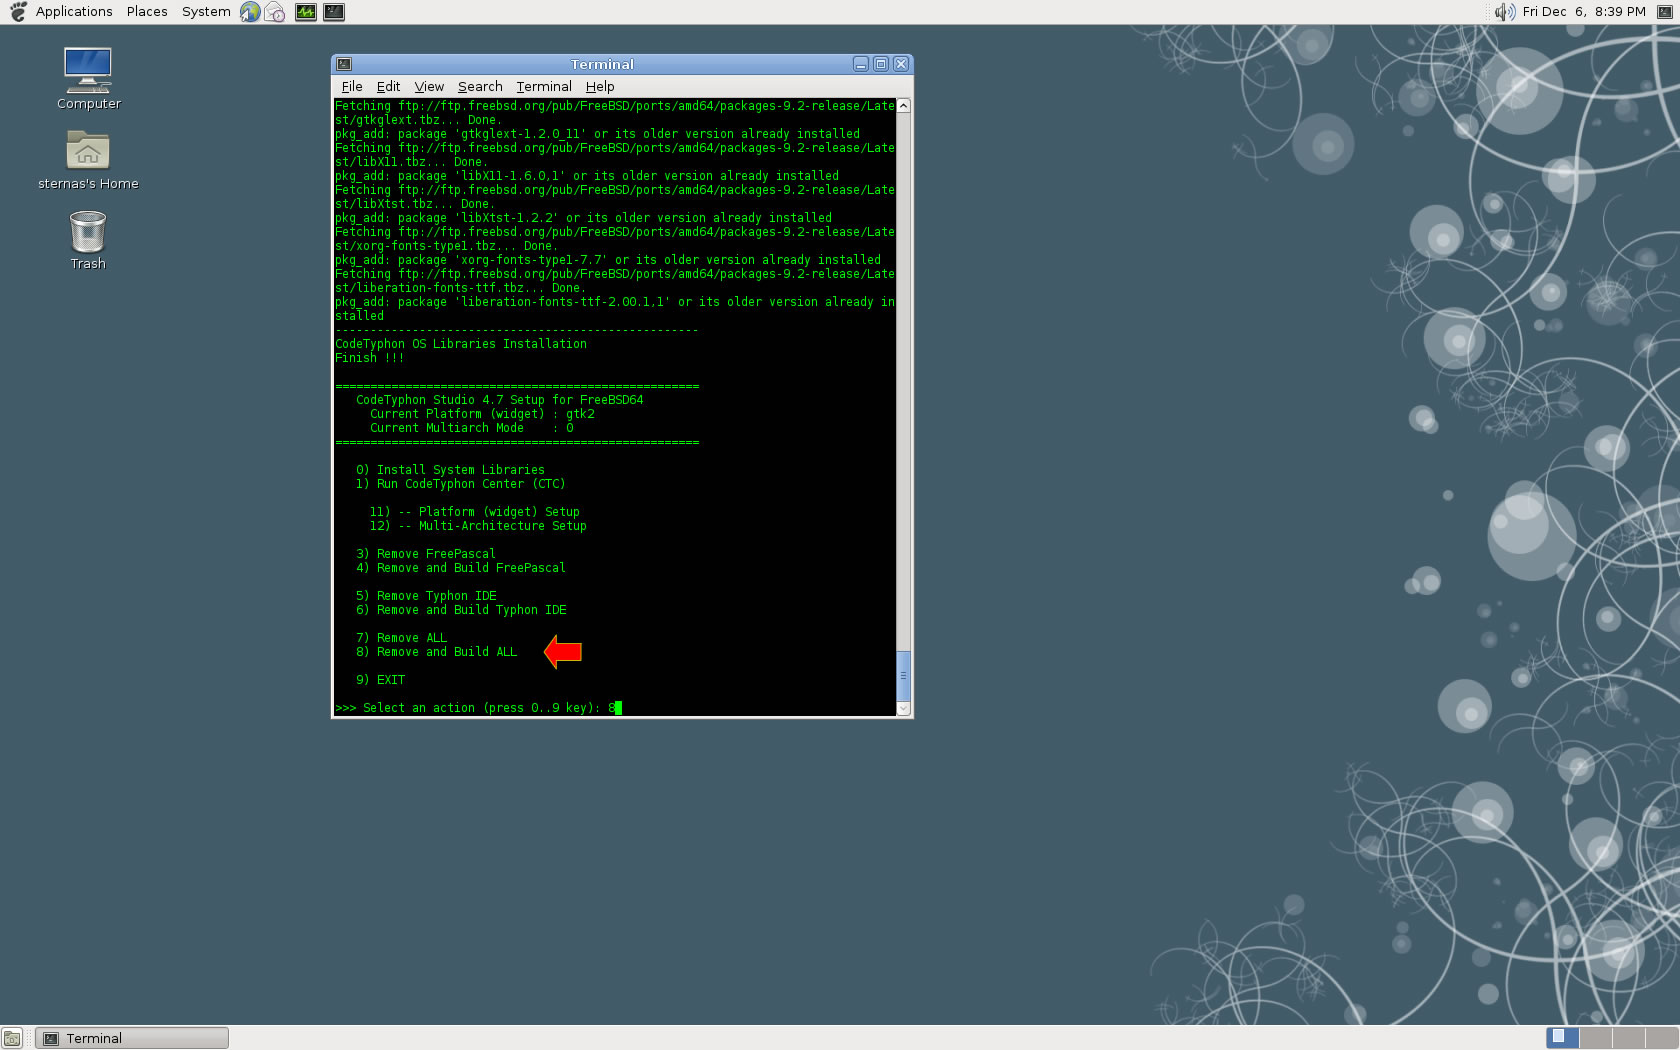
Task: Close the Terminal window
Action: tap(901, 64)
